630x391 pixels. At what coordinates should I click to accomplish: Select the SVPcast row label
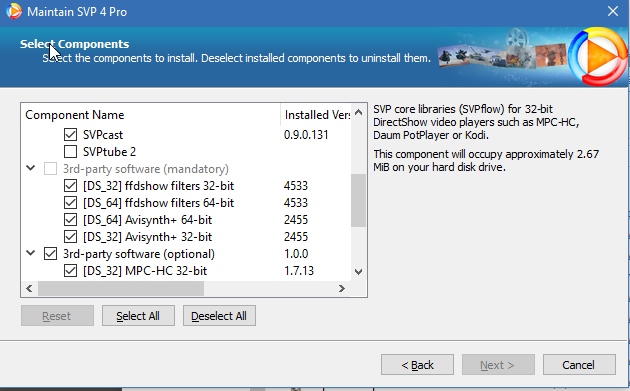click(103, 135)
